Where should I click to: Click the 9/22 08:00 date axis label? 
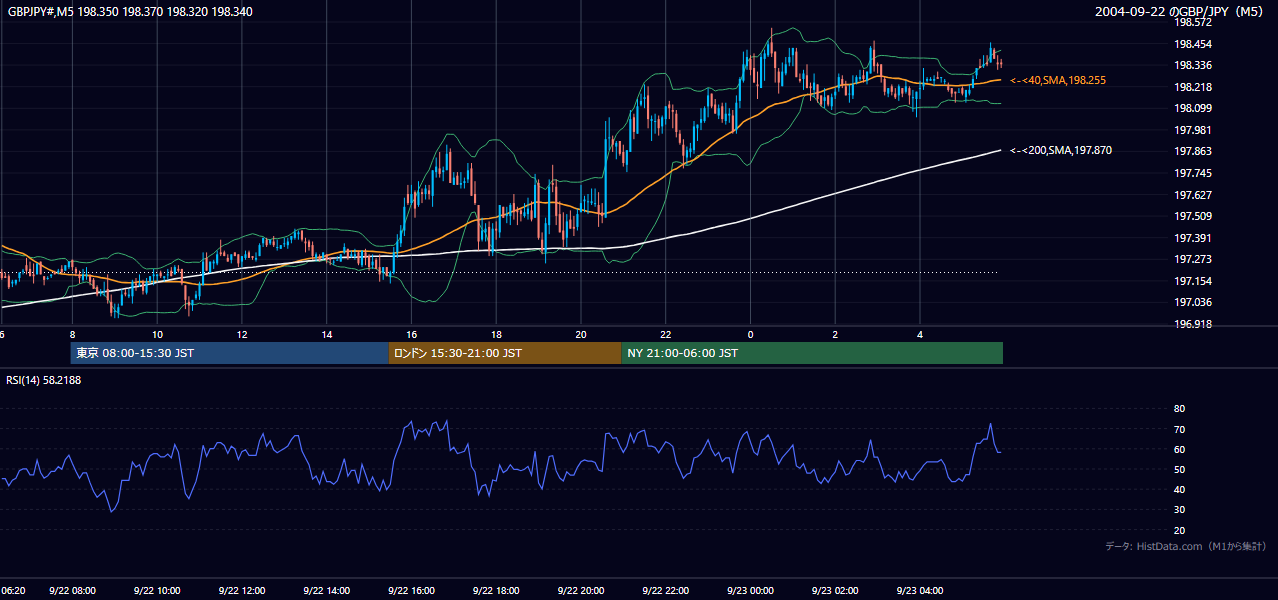(x=72, y=591)
